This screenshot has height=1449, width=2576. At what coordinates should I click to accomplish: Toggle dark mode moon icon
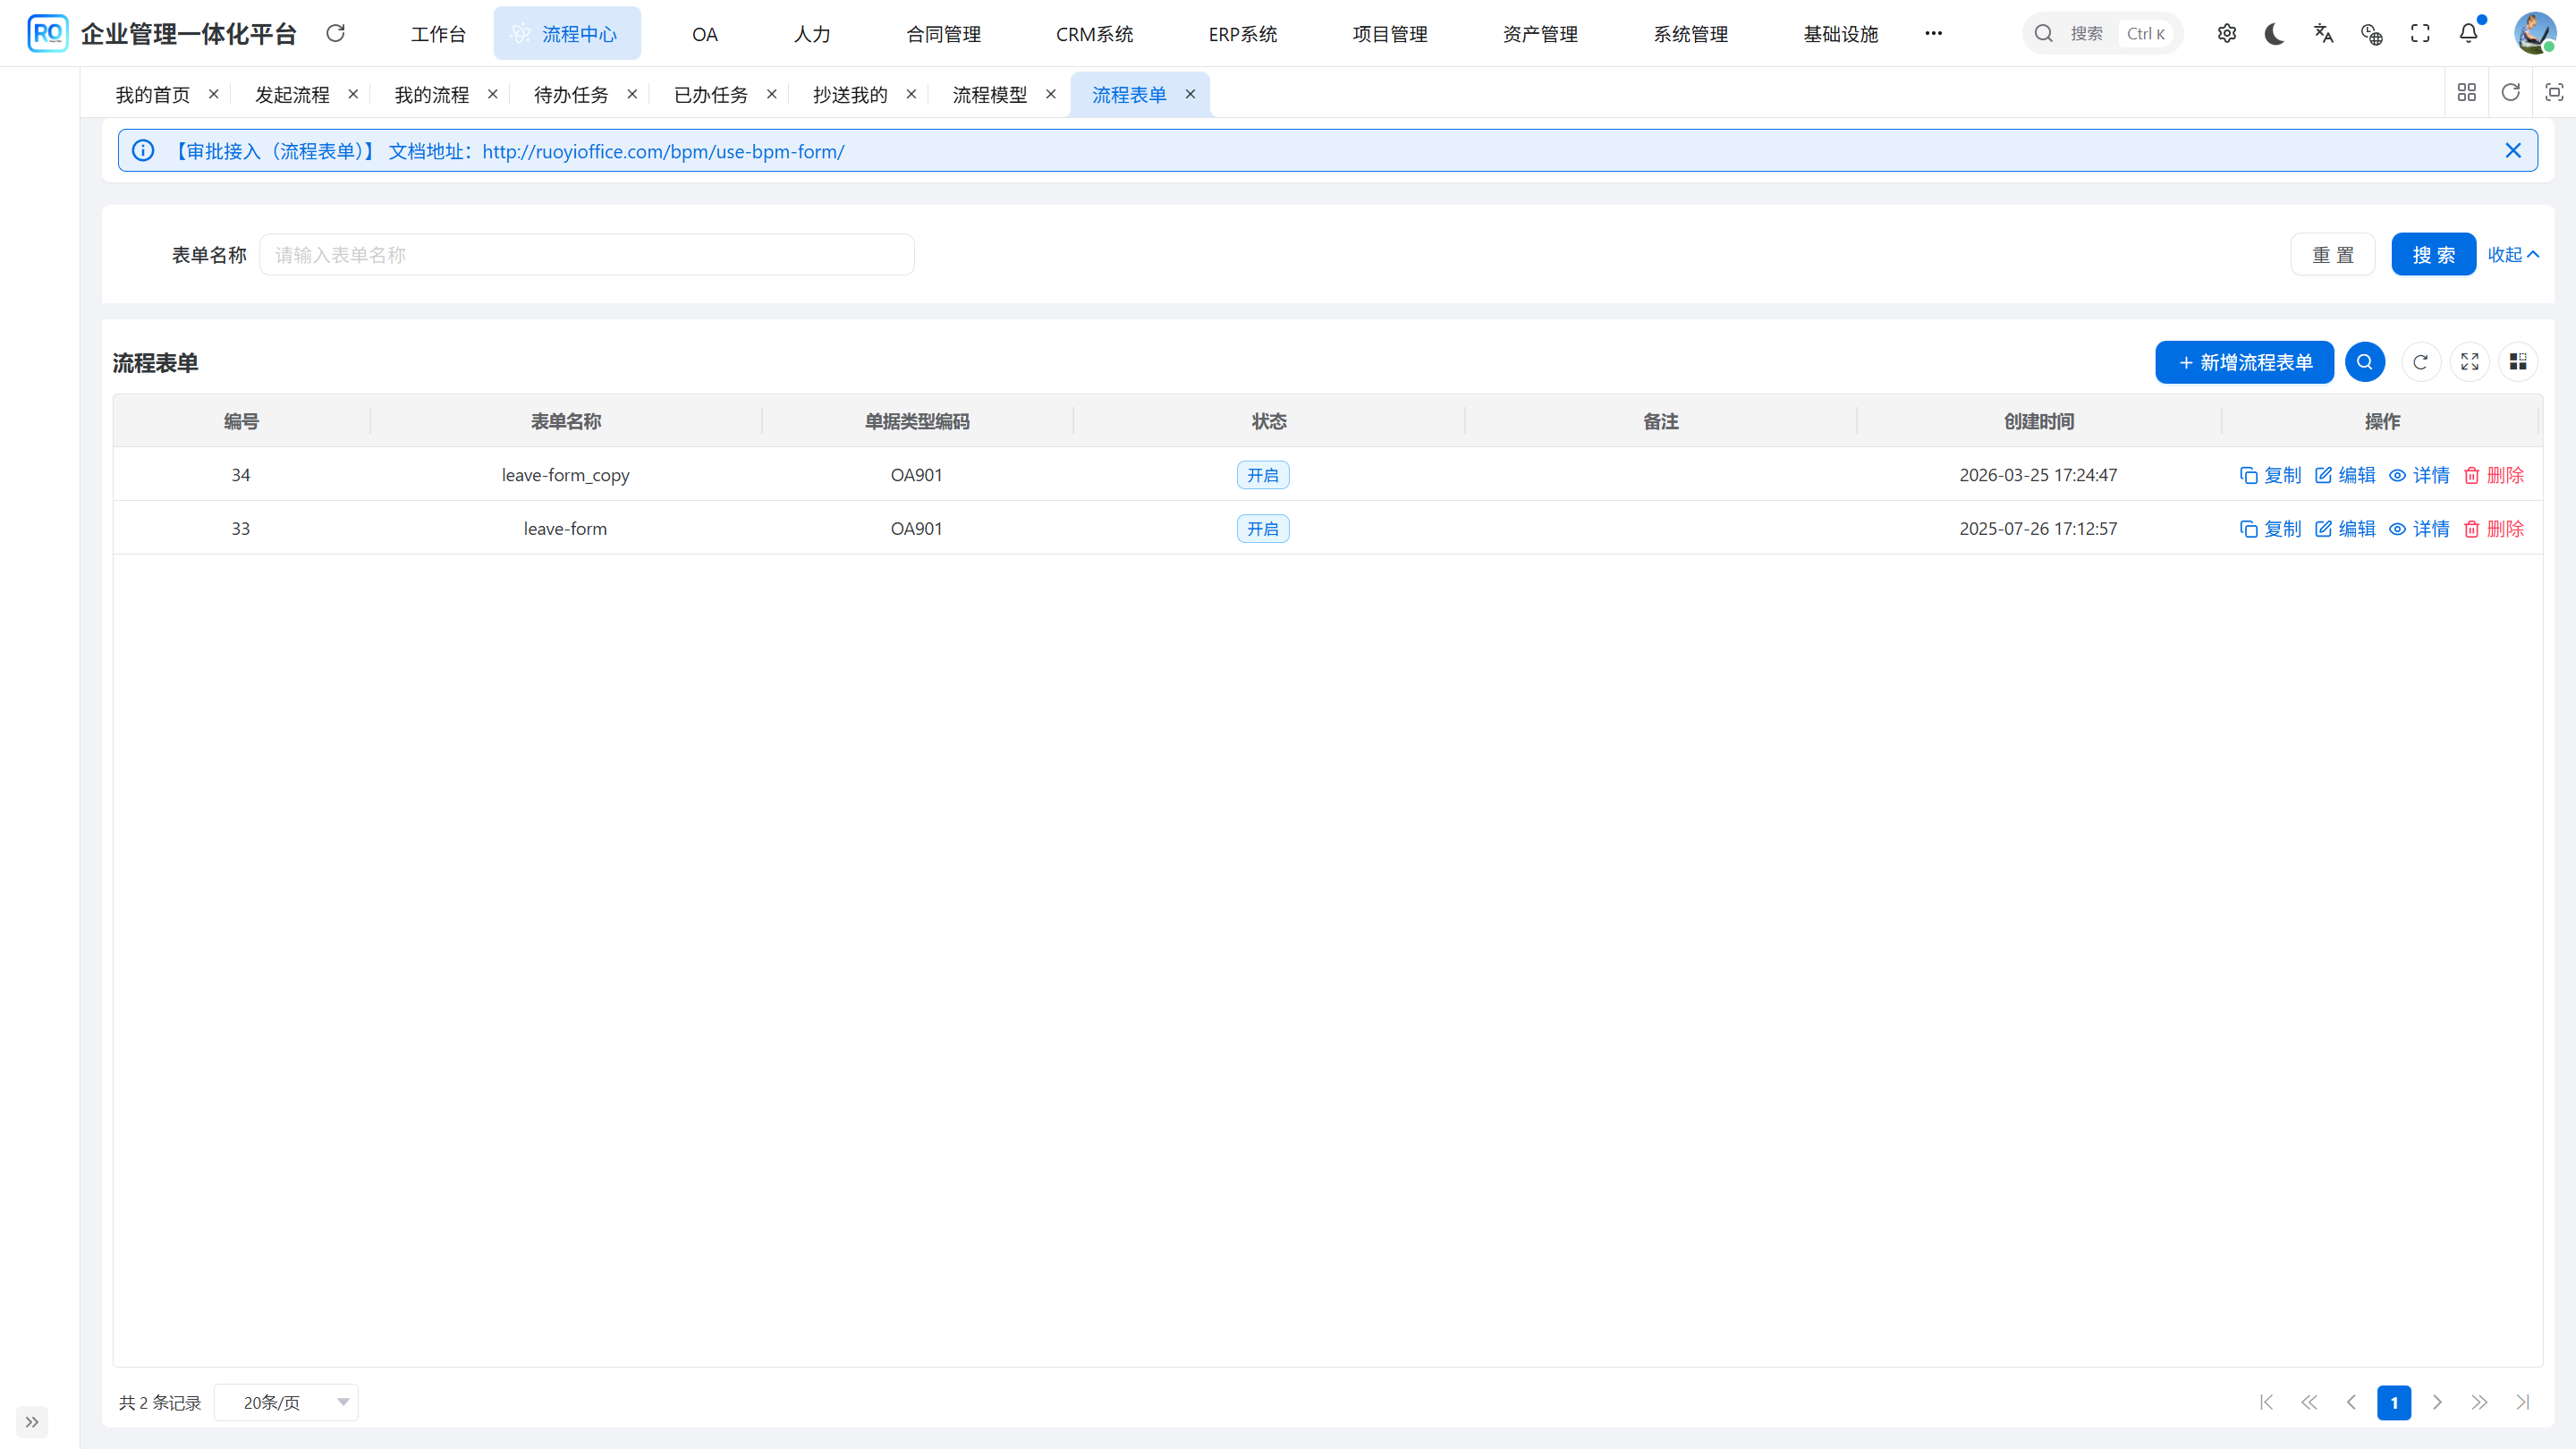[x=2274, y=33]
